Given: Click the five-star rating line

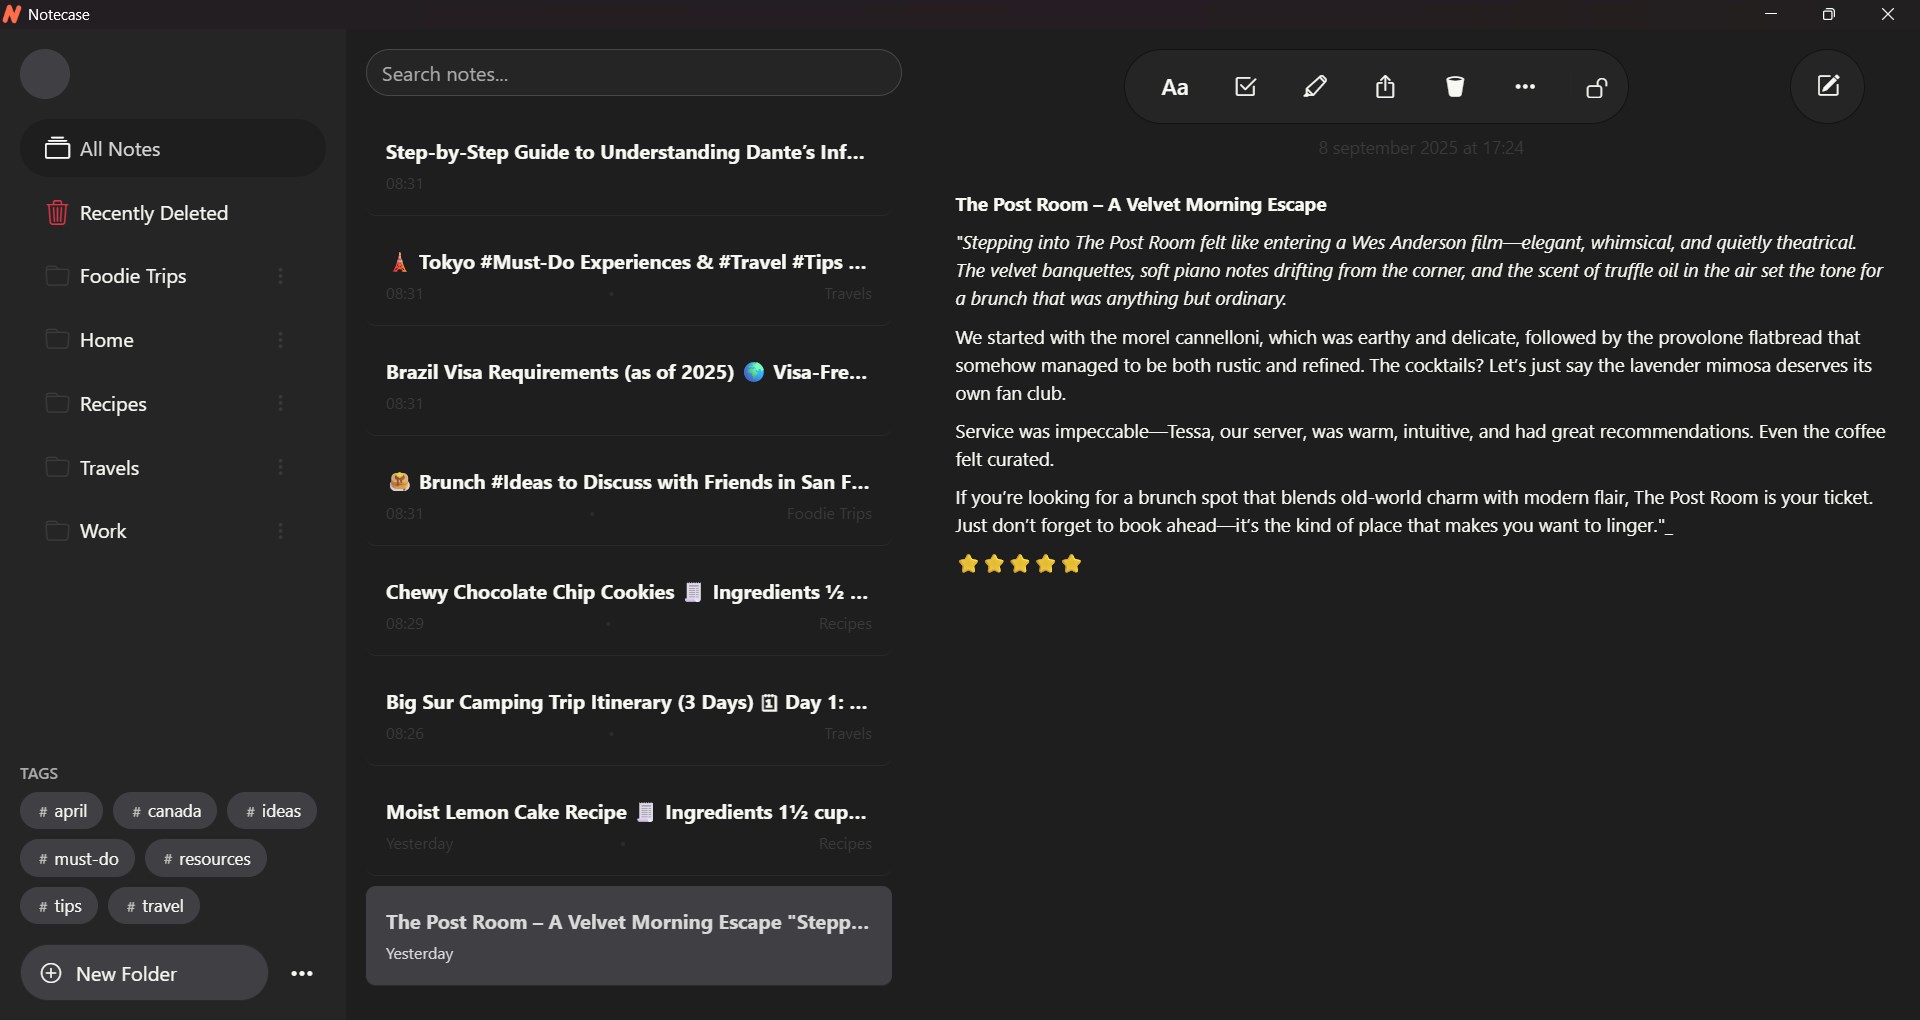Looking at the screenshot, I should coord(1020,564).
